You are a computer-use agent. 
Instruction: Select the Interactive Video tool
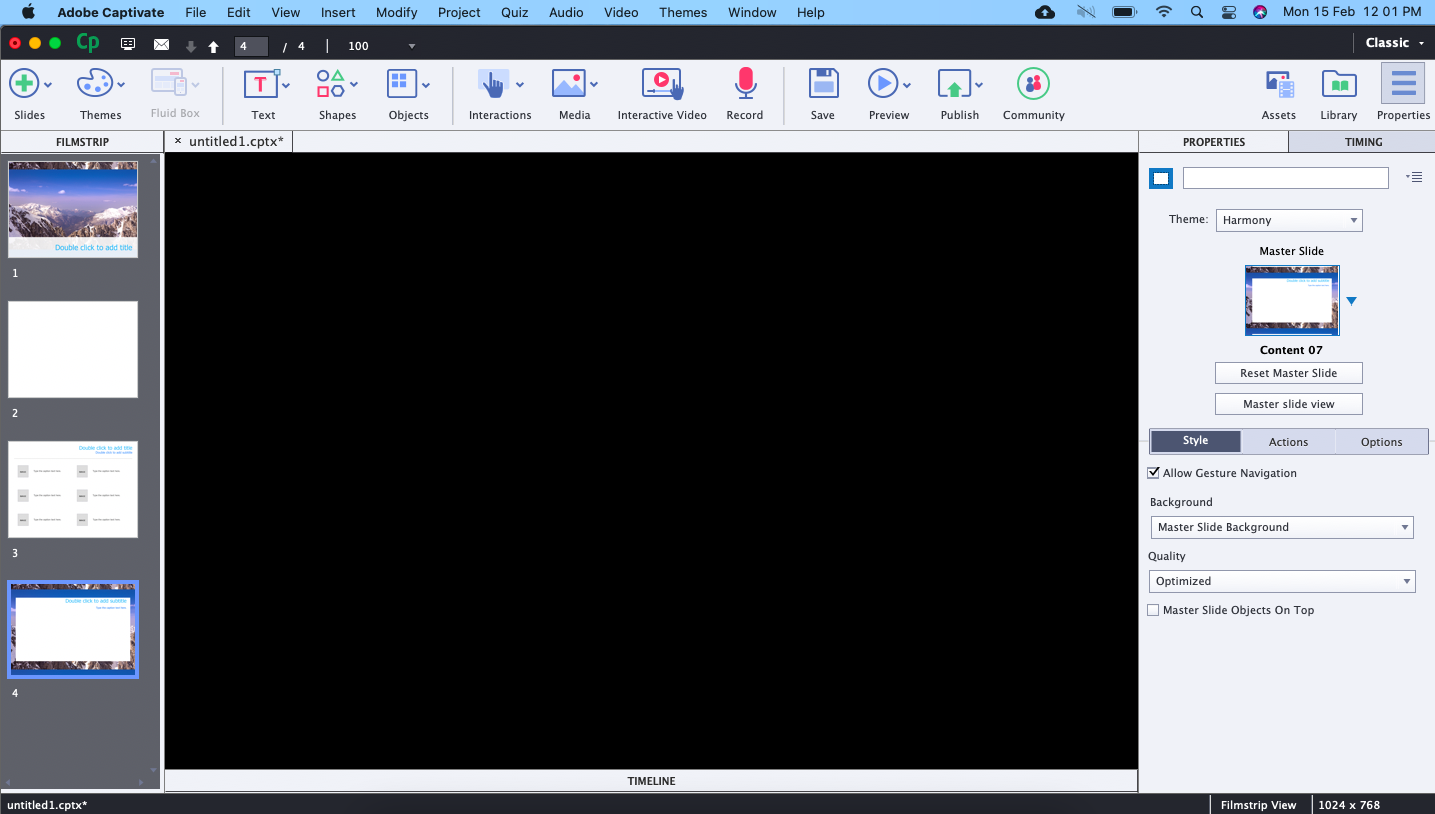[x=661, y=94]
